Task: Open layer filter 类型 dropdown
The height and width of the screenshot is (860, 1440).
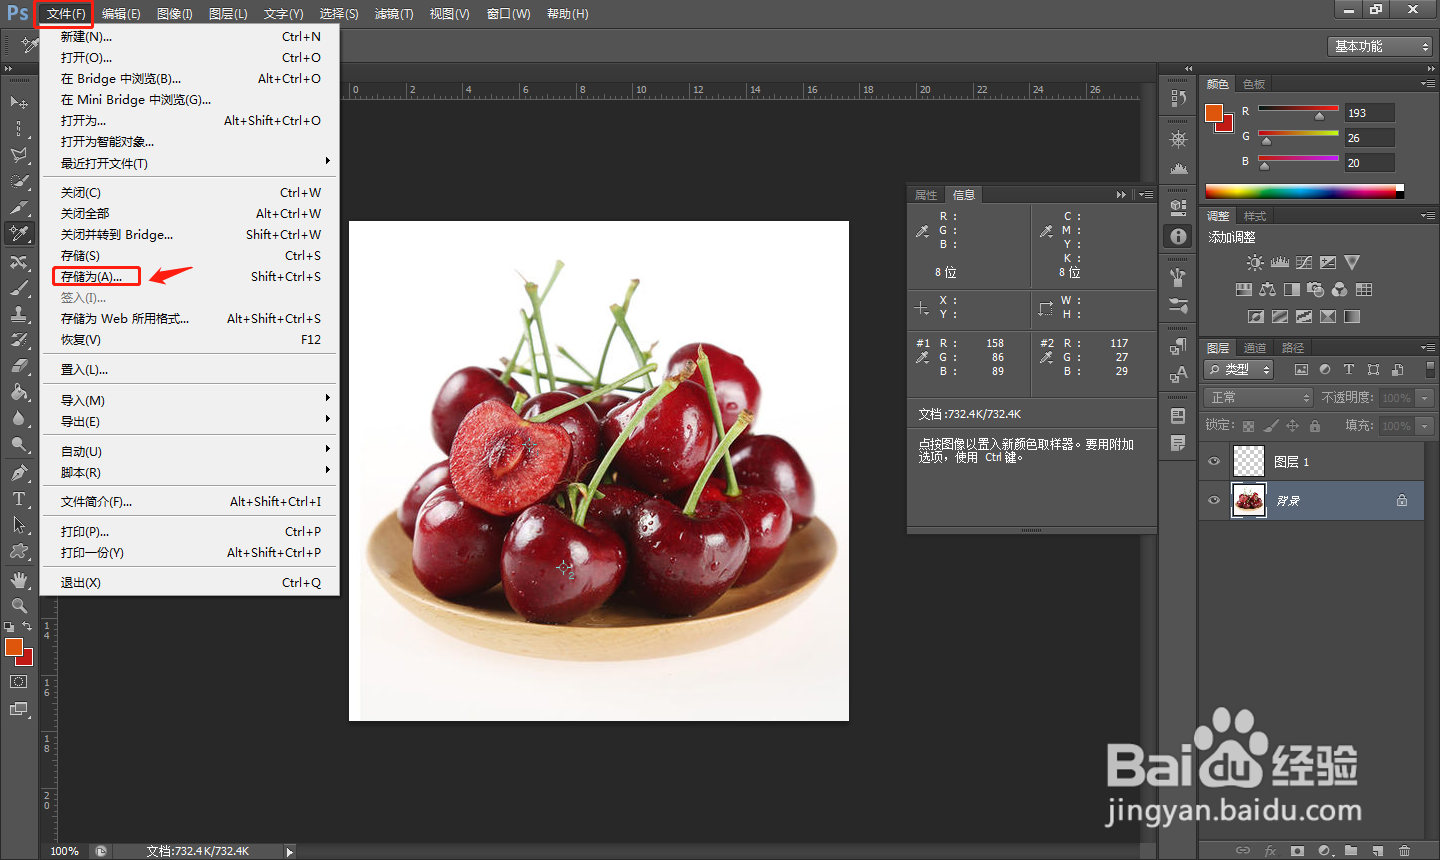Action: 1239,370
